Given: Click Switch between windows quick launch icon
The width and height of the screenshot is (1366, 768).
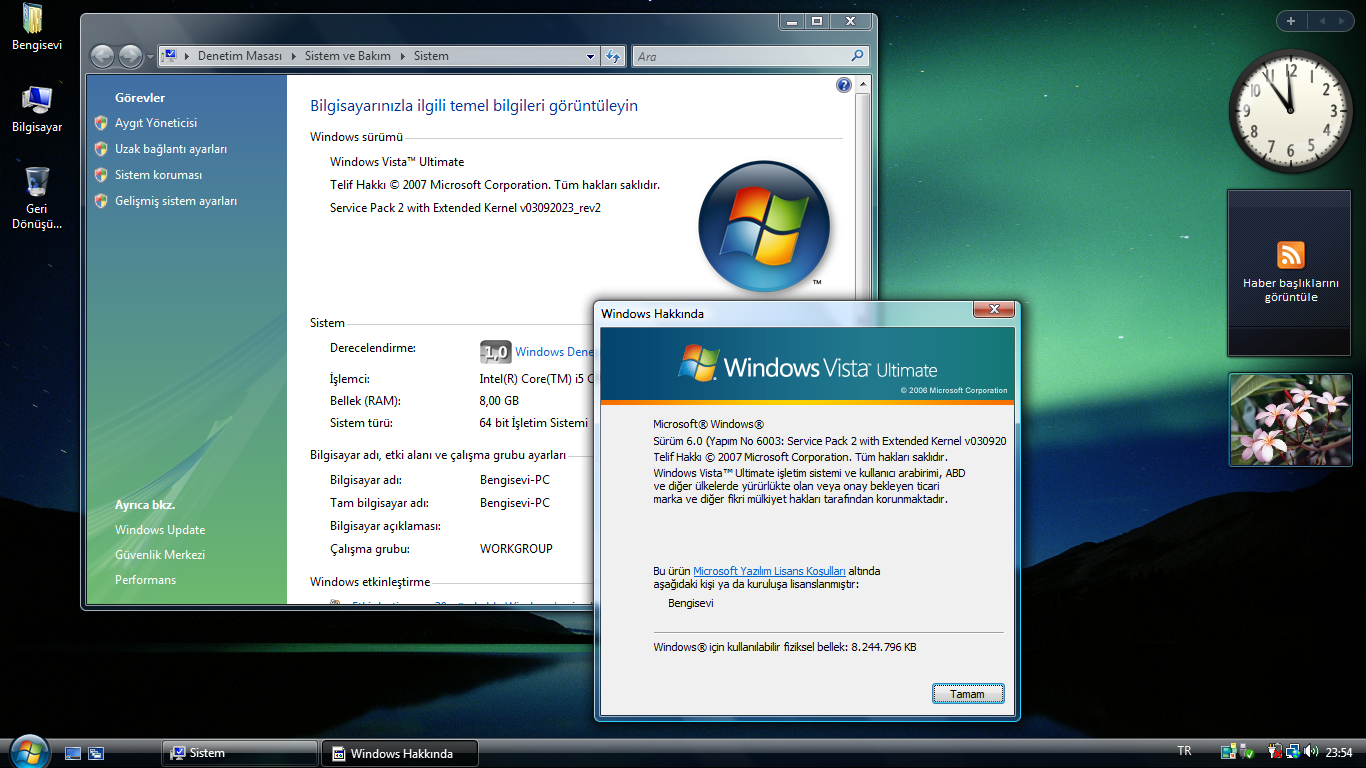Looking at the screenshot, I should pyautogui.click(x=96, y=753).
